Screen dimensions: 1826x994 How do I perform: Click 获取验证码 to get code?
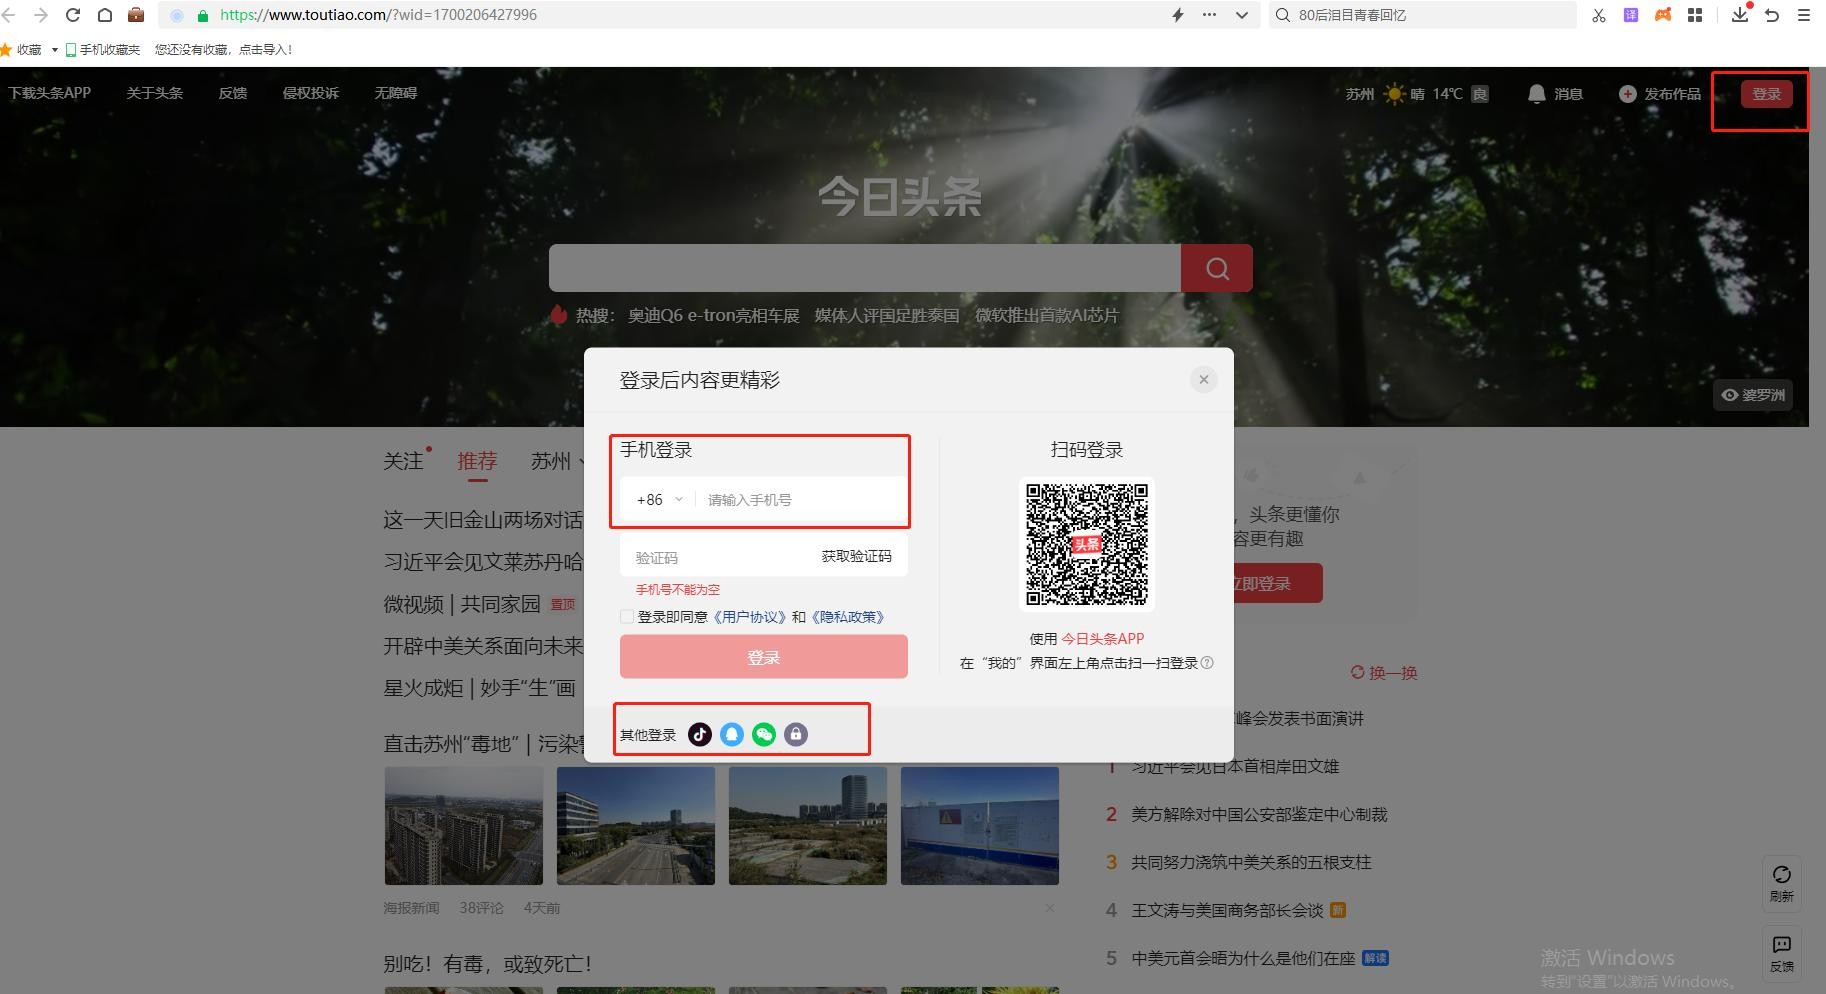(856, 556)
